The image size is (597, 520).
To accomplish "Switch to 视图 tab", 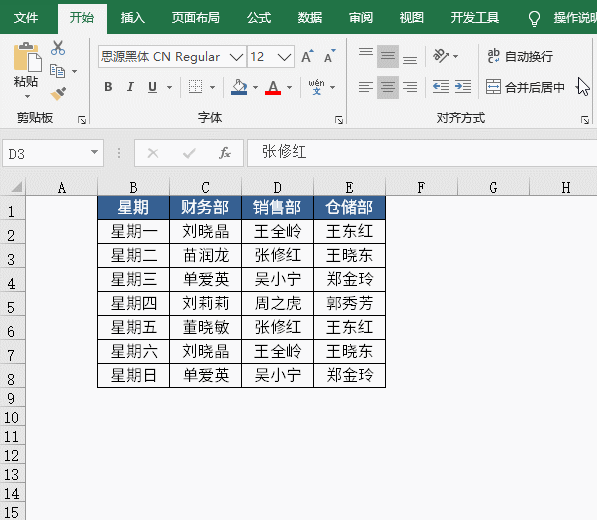I will pos(412,18).
